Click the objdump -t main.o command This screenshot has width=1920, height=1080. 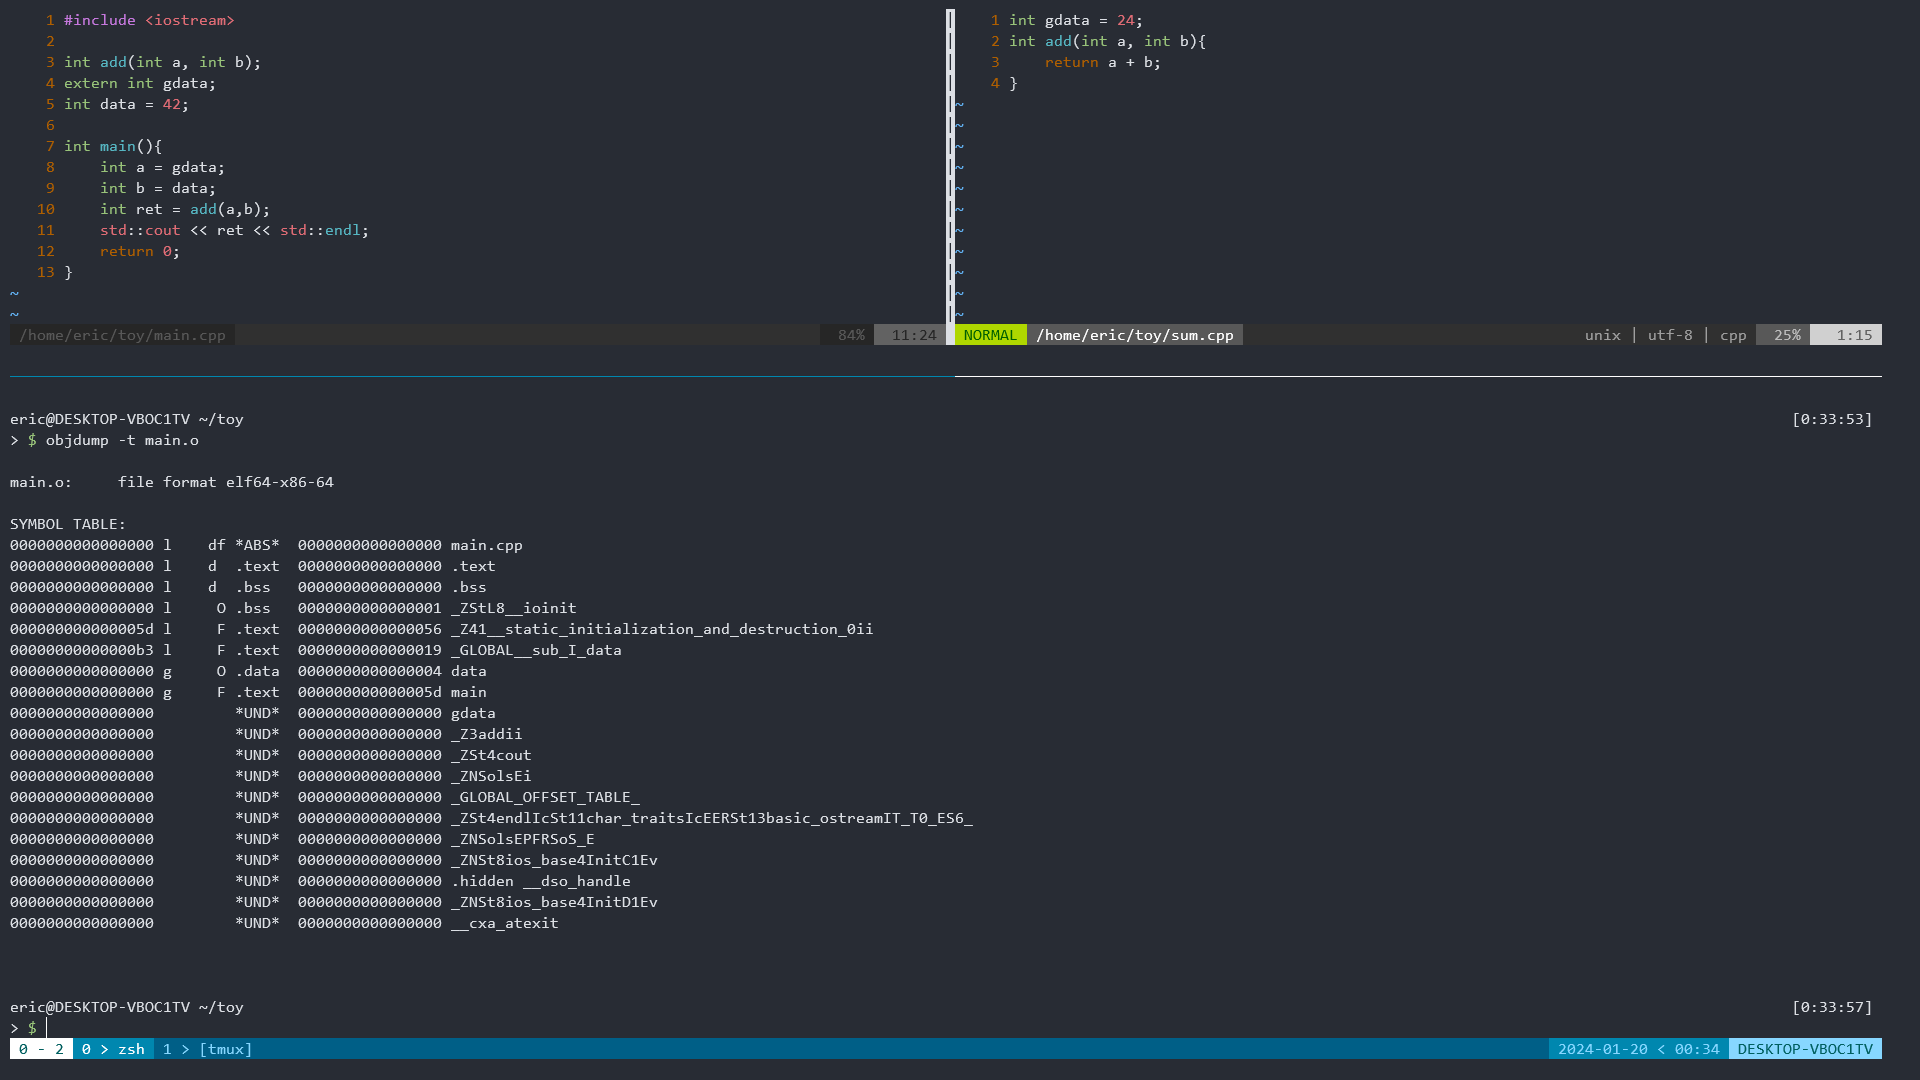coord(122,440)
